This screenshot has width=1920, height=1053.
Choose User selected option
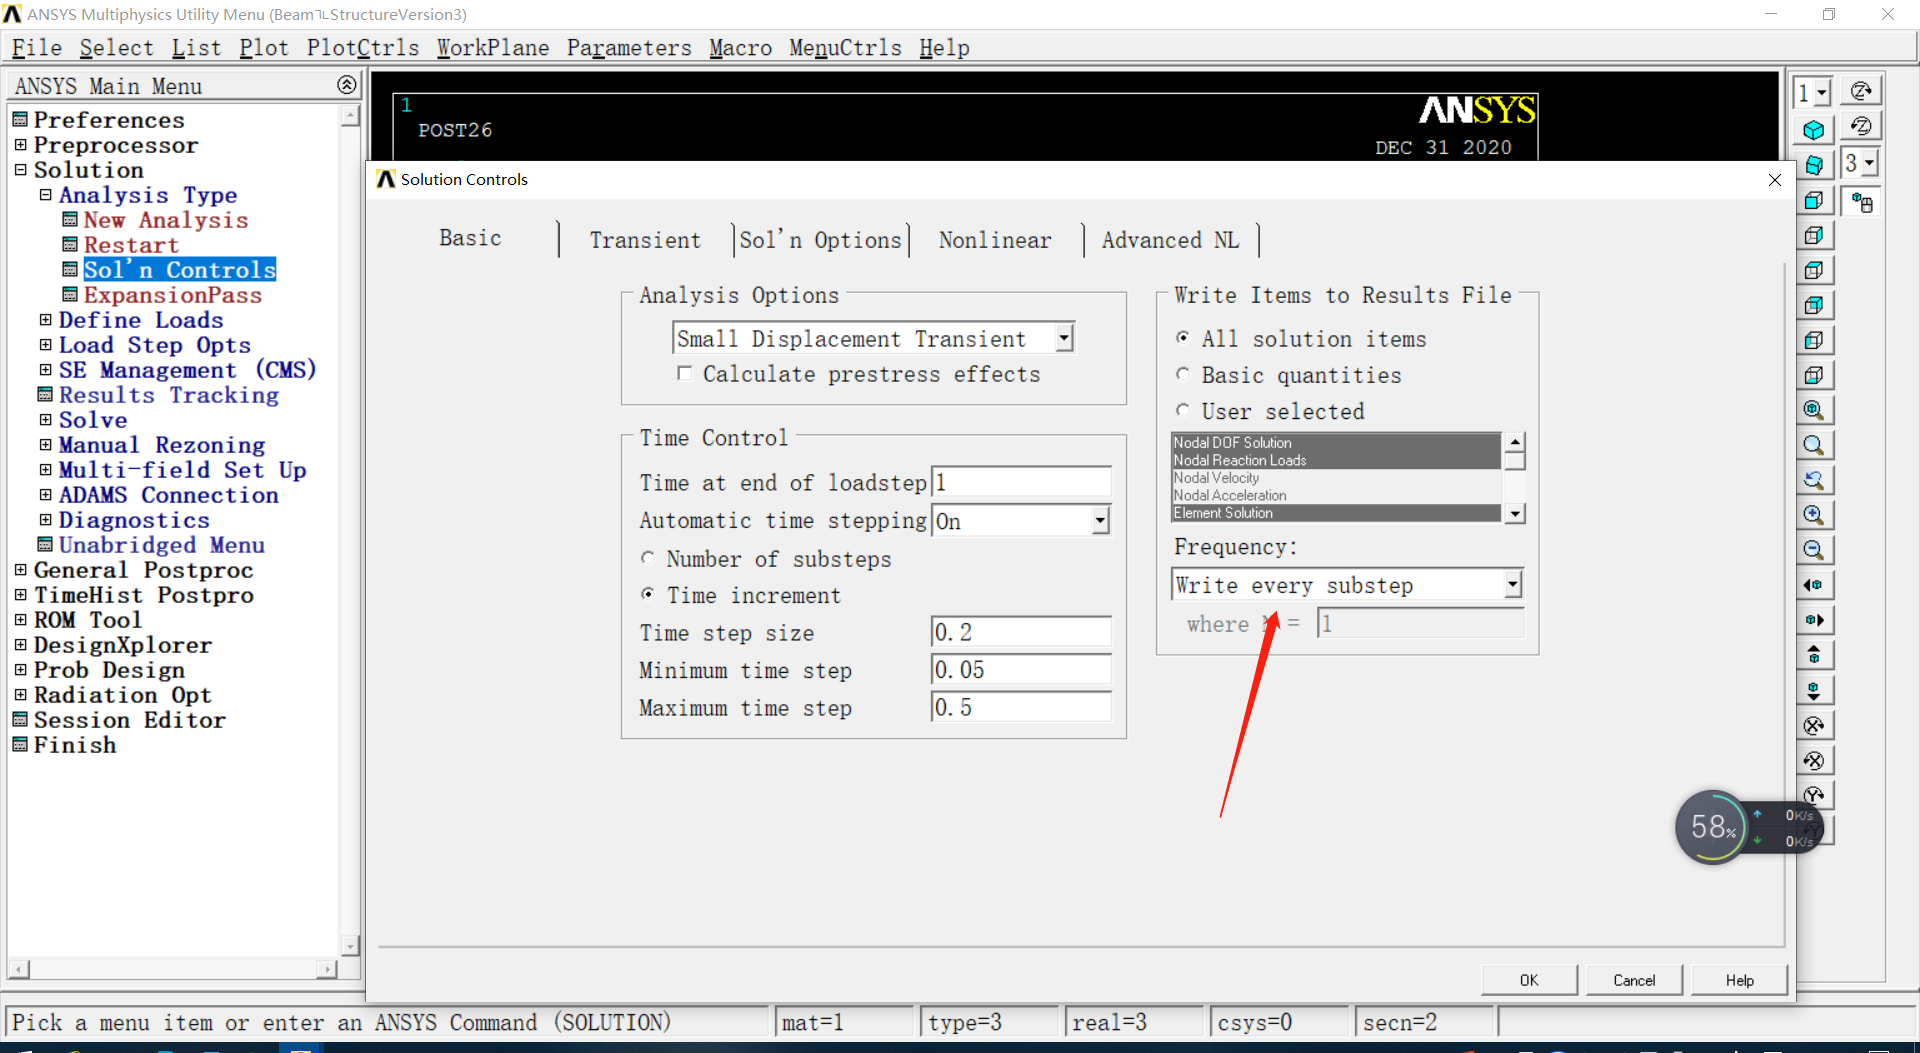(1183, 410)
